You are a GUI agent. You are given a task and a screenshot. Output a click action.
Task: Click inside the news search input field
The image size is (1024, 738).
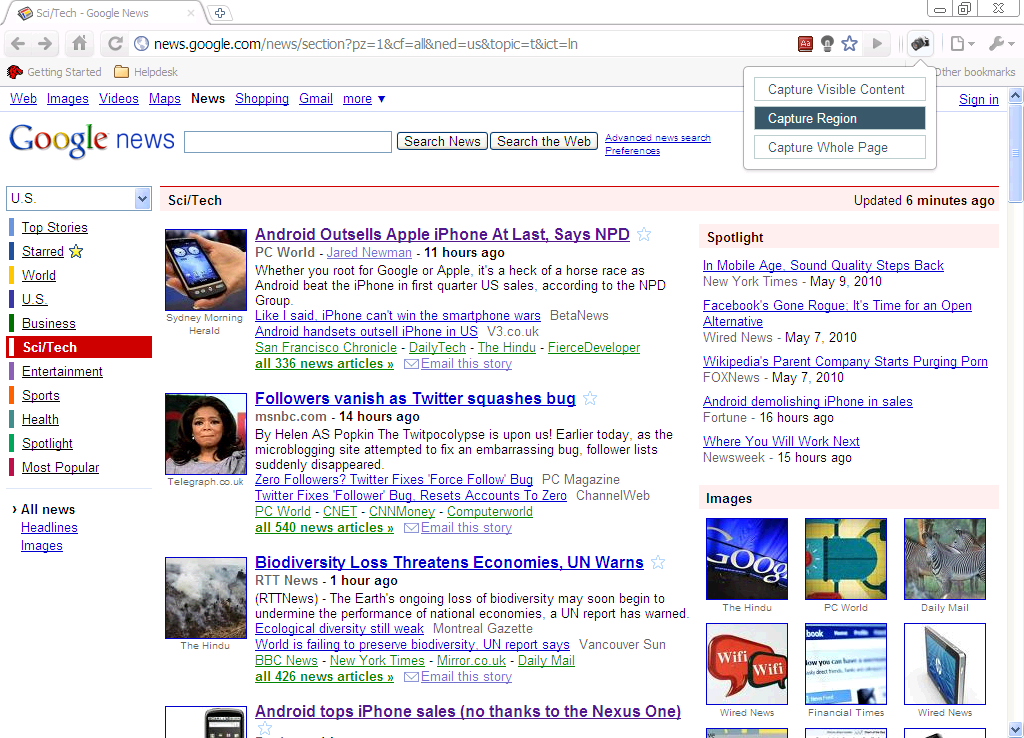[287, 141]
